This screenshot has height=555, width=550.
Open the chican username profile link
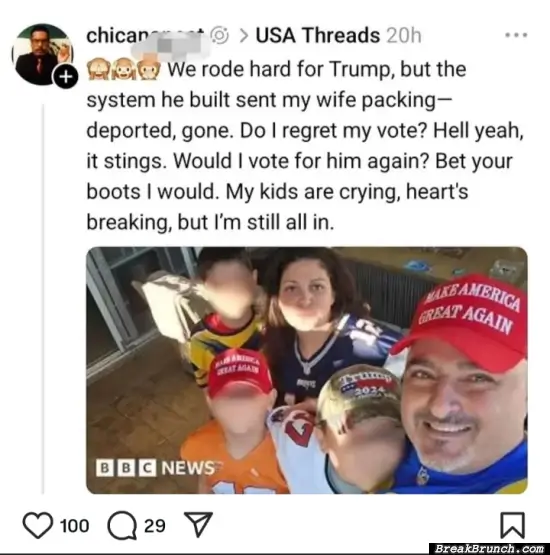pos(145,36)
